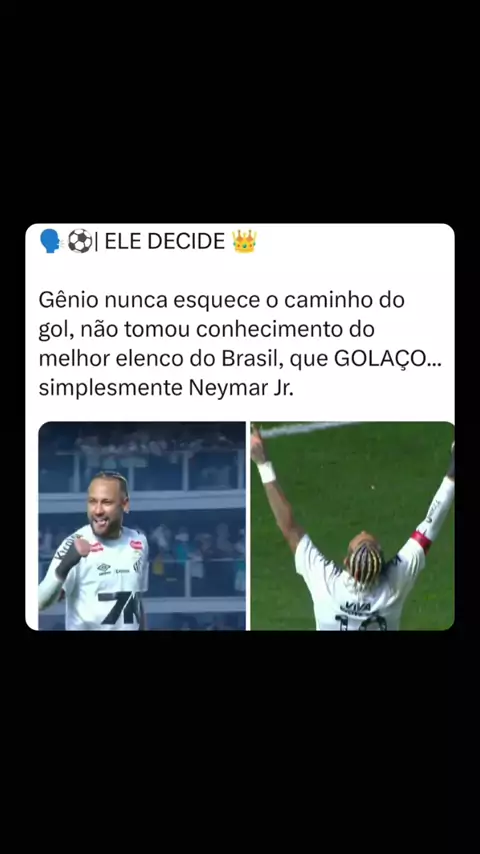Click the black jersey number on front
480x854 pixels.
[120, 608]
